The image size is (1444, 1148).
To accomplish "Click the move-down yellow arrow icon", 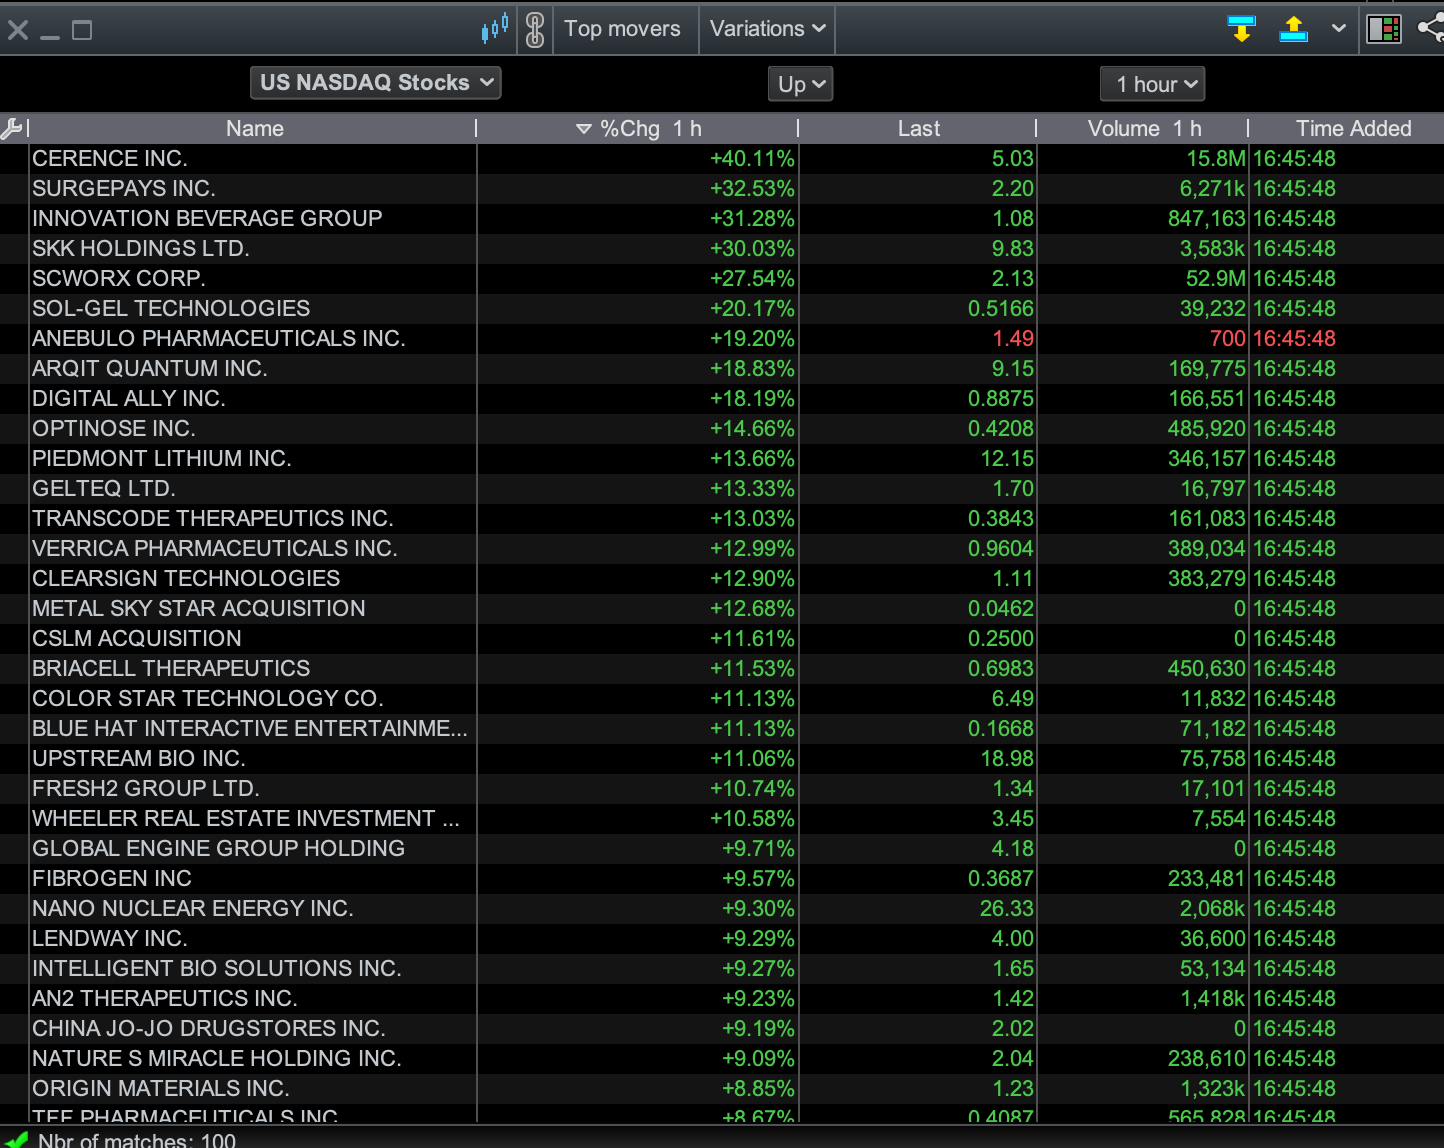I will (1241, 29).
